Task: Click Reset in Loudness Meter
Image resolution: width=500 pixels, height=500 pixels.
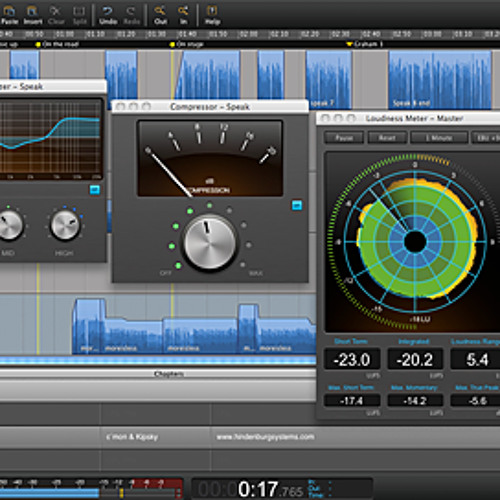Action: (387, 138)
